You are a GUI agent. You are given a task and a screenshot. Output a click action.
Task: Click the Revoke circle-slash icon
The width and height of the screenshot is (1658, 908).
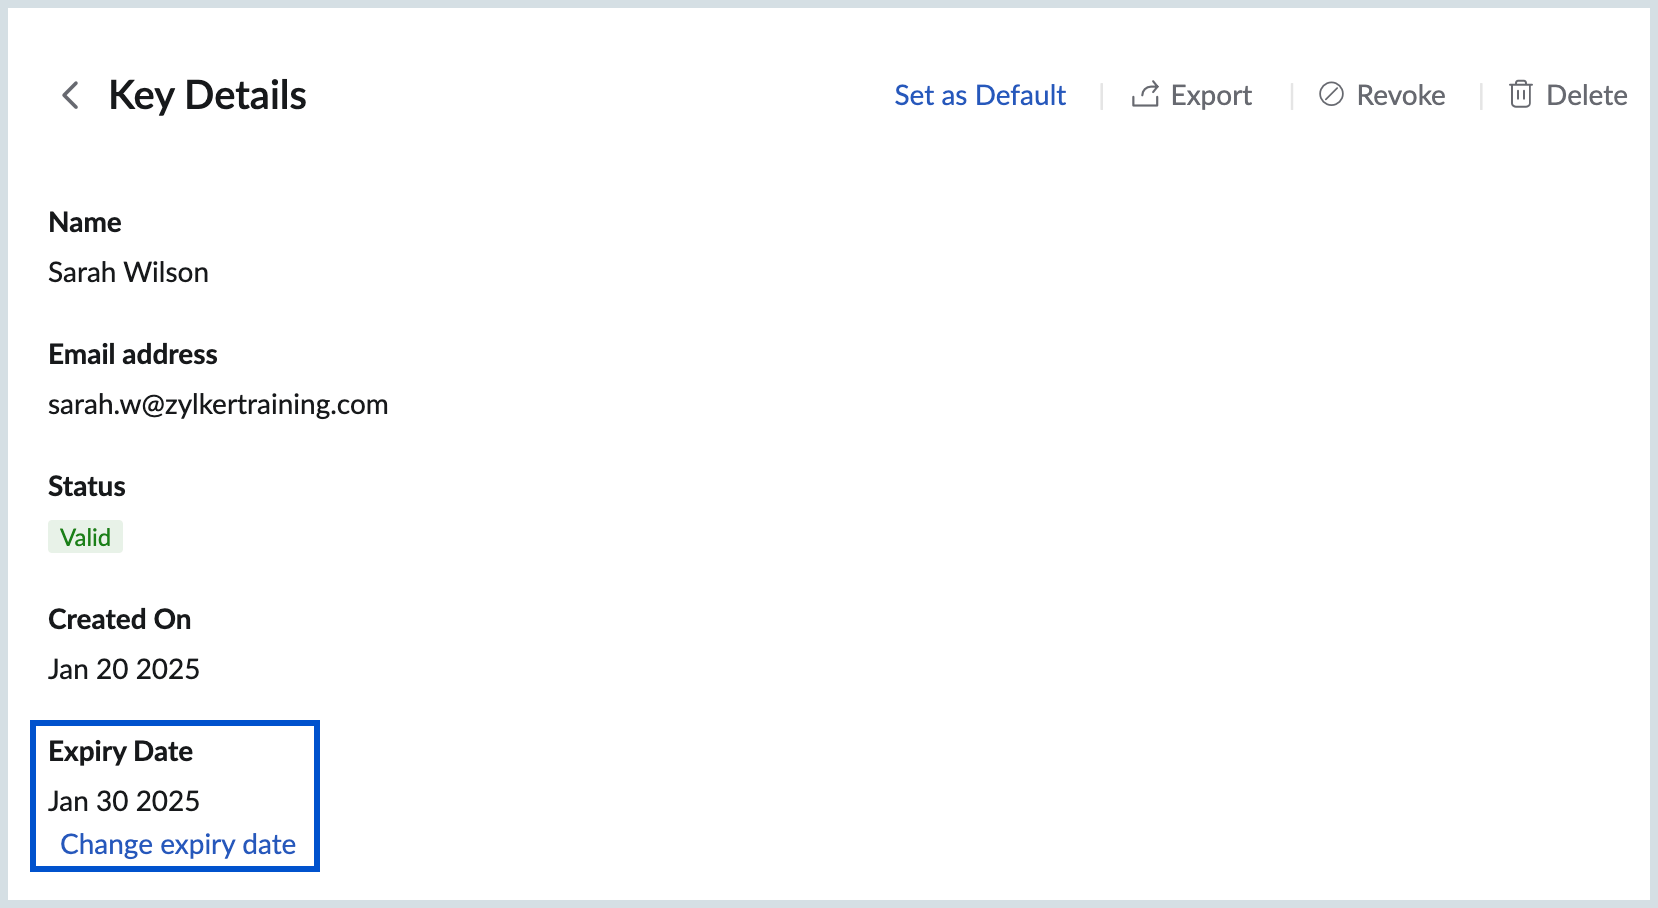pos(1331,95)
